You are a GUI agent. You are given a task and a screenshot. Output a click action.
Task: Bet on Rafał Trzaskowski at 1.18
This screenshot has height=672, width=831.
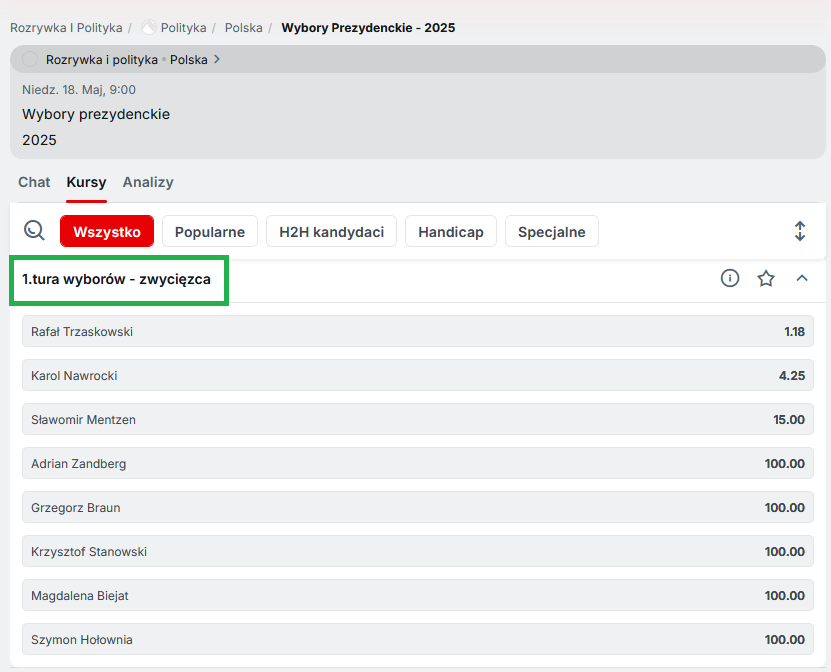[x=418, y=331]
